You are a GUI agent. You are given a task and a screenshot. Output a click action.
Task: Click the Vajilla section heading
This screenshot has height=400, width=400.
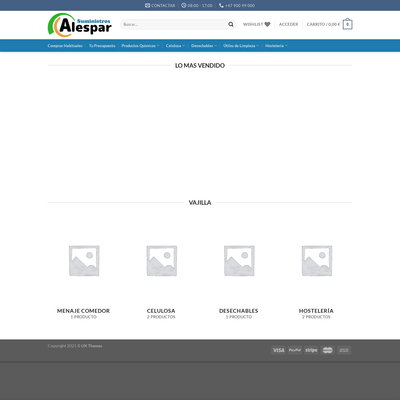[x=200, y=203]
